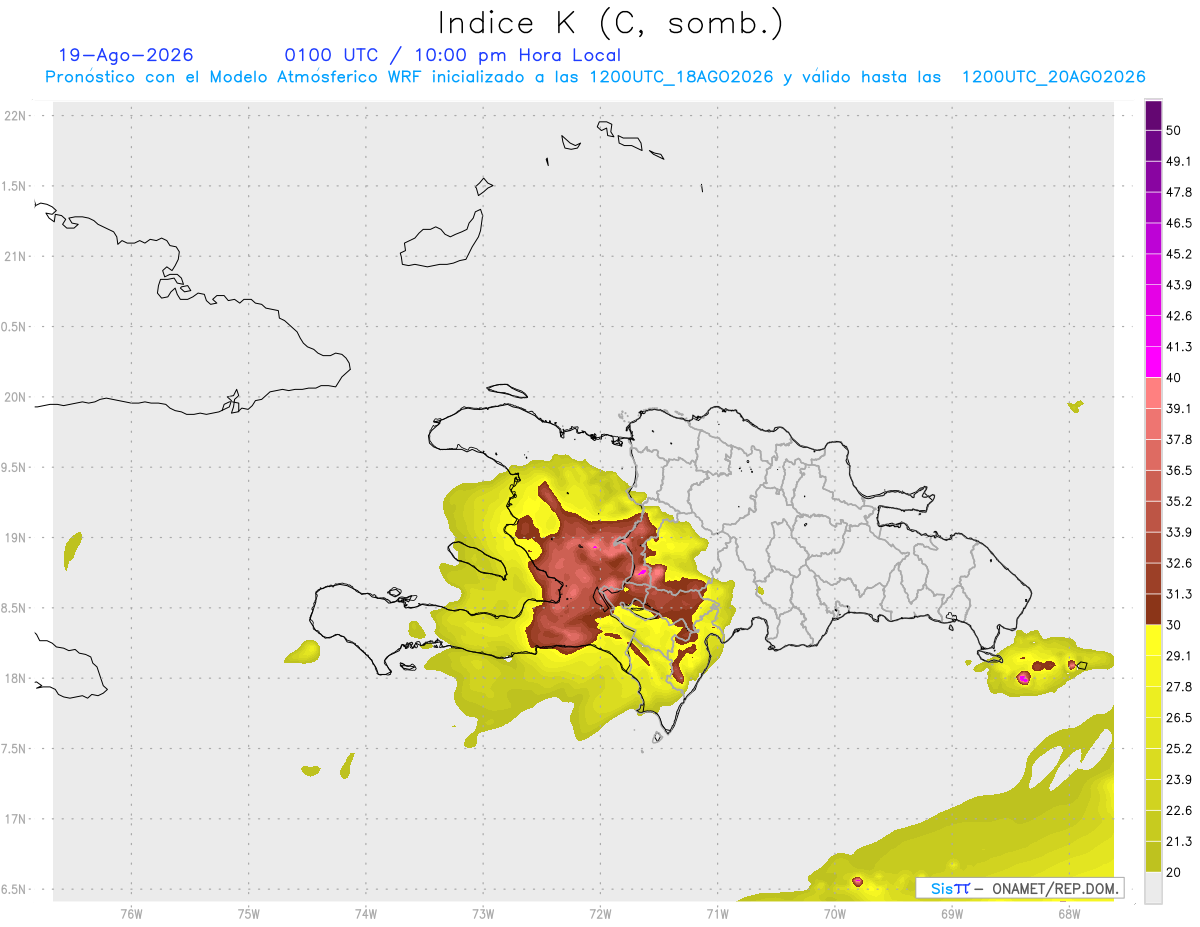Click the colorbar value label "30"
The image size is (1200, 927).
pos(1174,625)
